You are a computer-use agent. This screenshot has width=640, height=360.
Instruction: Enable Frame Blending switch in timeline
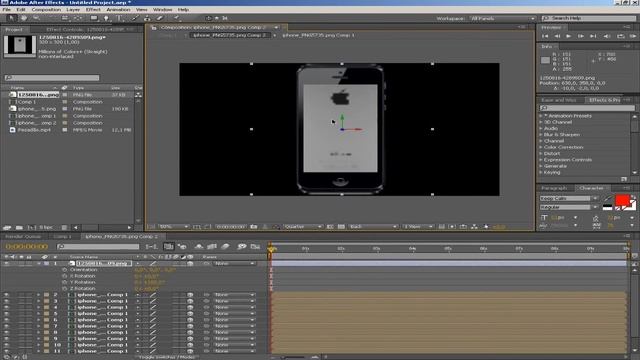pyautogui.click(x=212, y=247)
